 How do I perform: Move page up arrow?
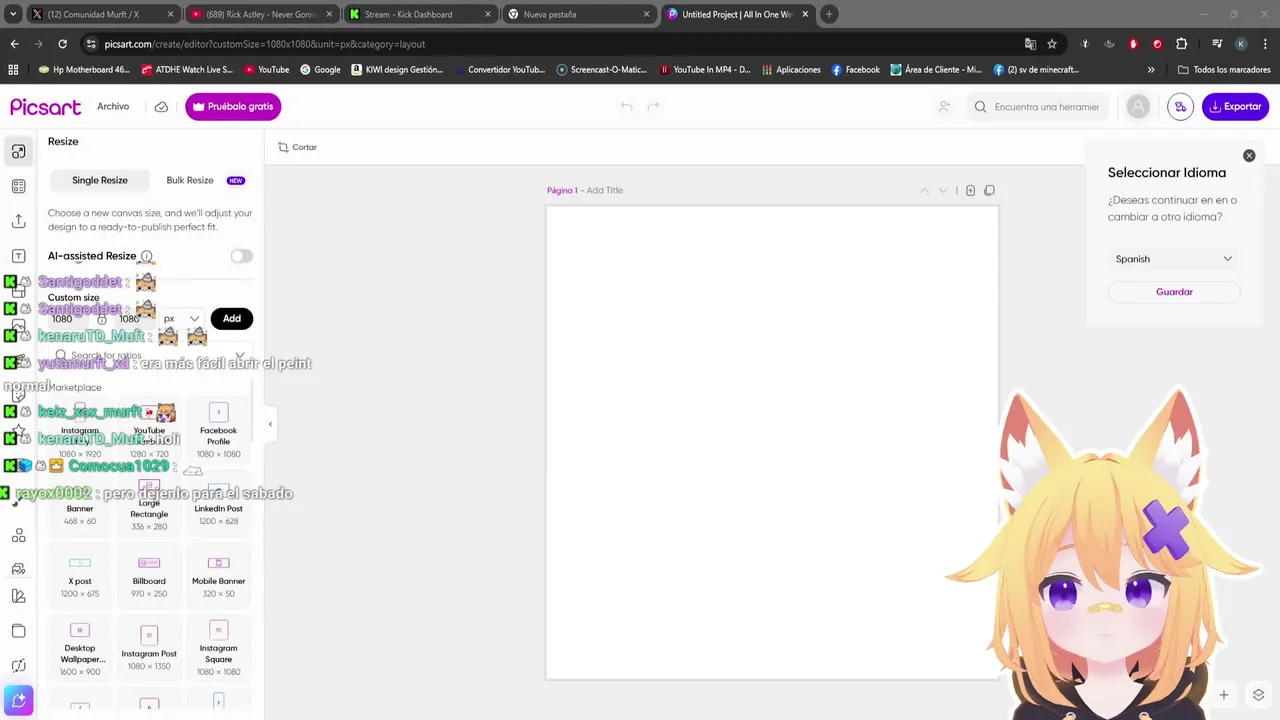click(924, 190)
